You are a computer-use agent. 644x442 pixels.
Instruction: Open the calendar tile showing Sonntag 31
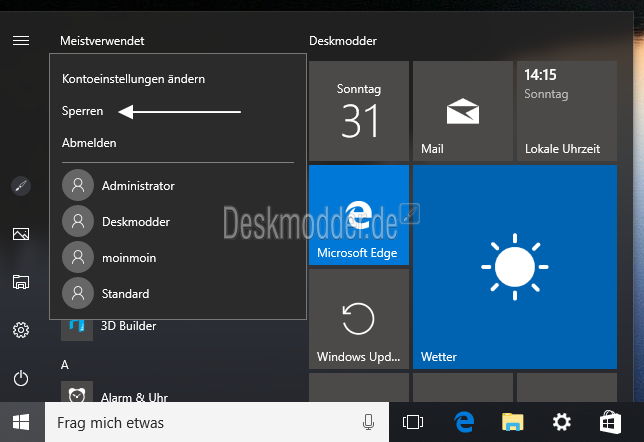click(359, 111)
